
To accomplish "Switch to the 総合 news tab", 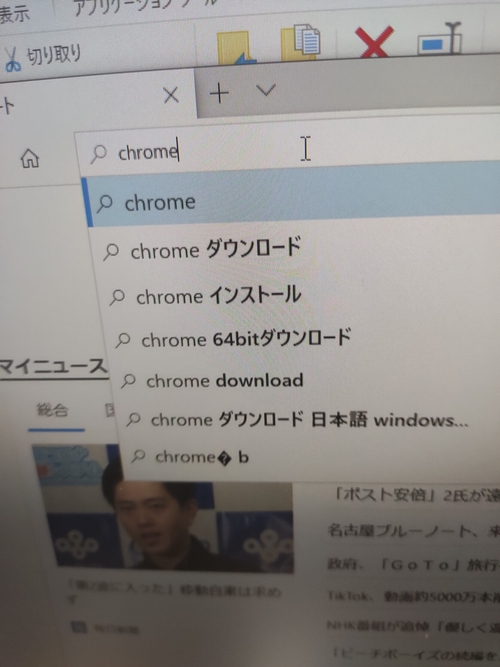I will [x=53, y=411].
